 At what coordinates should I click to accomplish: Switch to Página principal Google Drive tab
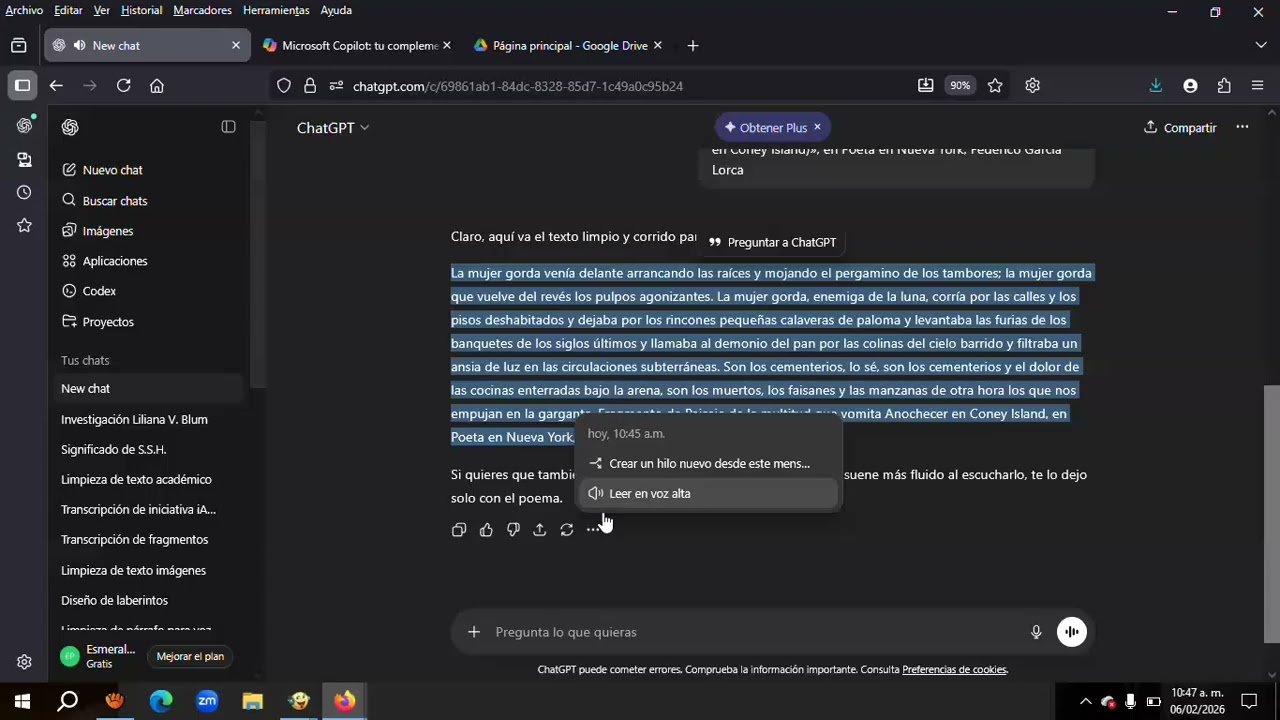(x=569, y=45)
